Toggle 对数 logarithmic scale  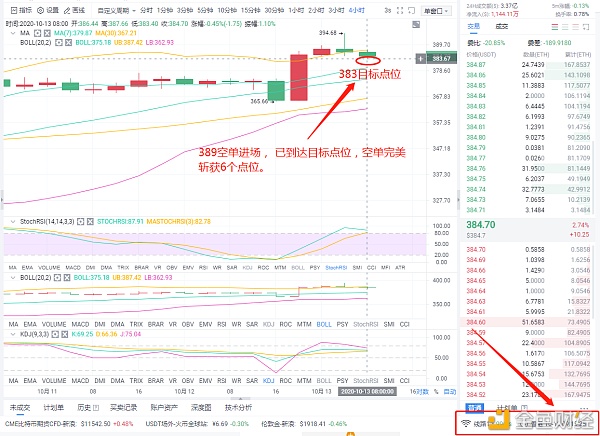pyautogui.click(x=420, y=392)
